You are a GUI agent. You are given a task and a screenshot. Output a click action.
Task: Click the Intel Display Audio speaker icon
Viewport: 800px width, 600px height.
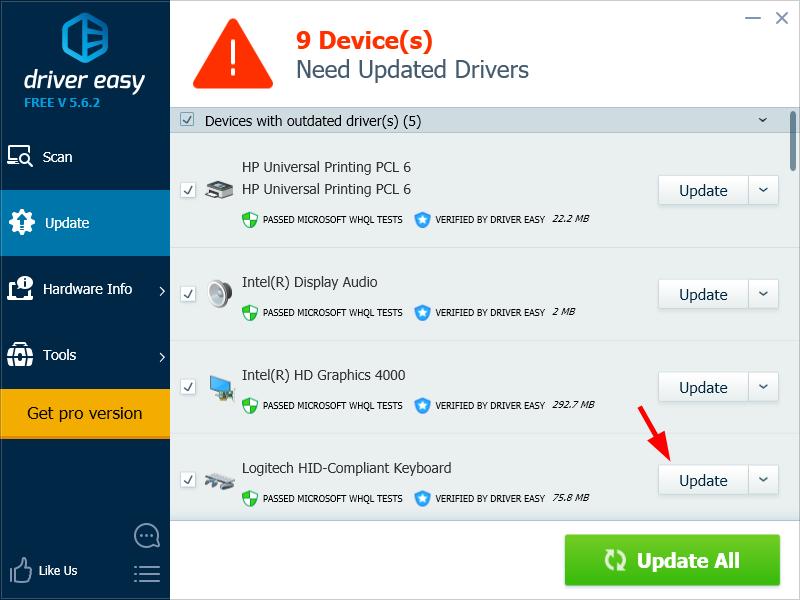(220, 293)
